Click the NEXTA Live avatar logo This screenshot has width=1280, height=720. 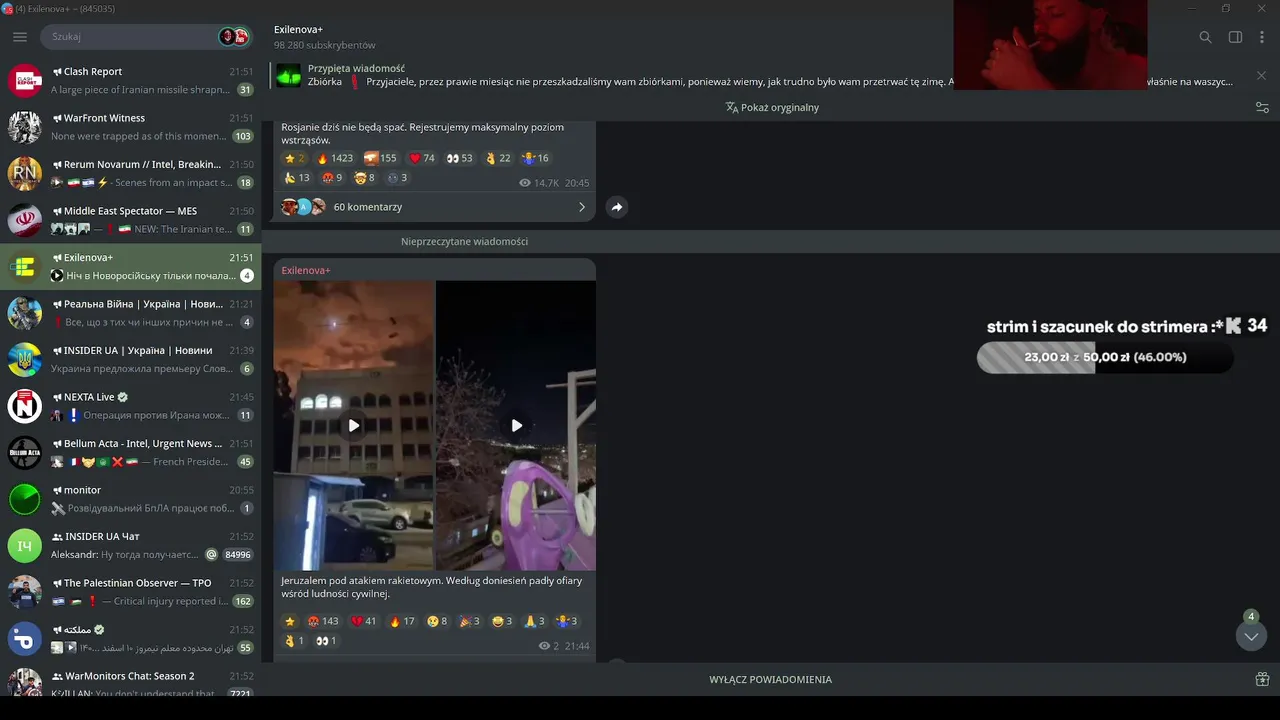[25, 406]
